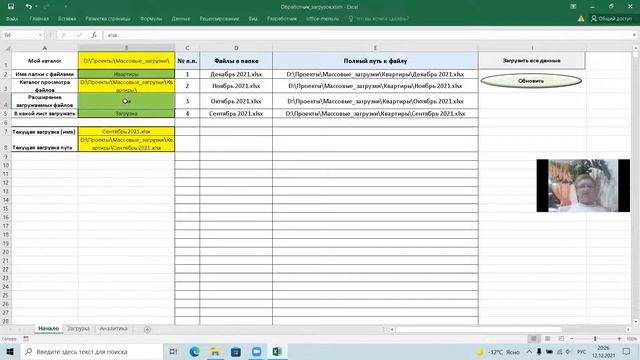This screenshot has height=360, width=640.
Task: Click the formula bar showing xlsx
Action: point(367,36)
